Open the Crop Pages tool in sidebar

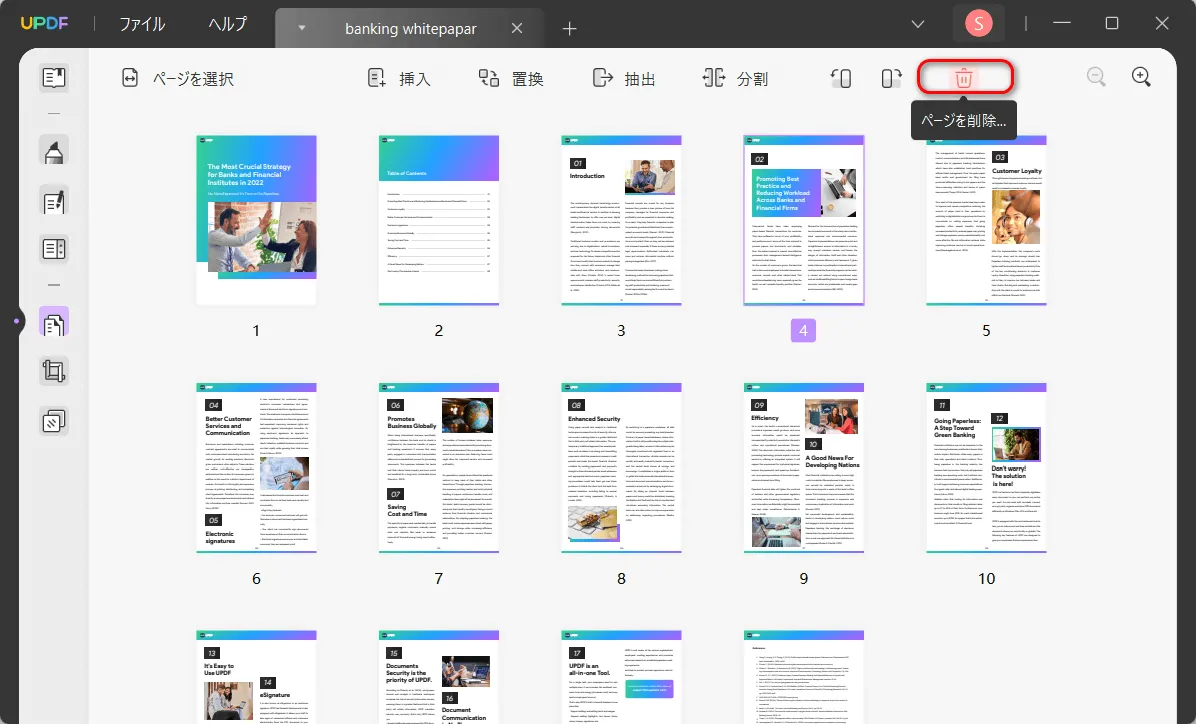[54, 372]
